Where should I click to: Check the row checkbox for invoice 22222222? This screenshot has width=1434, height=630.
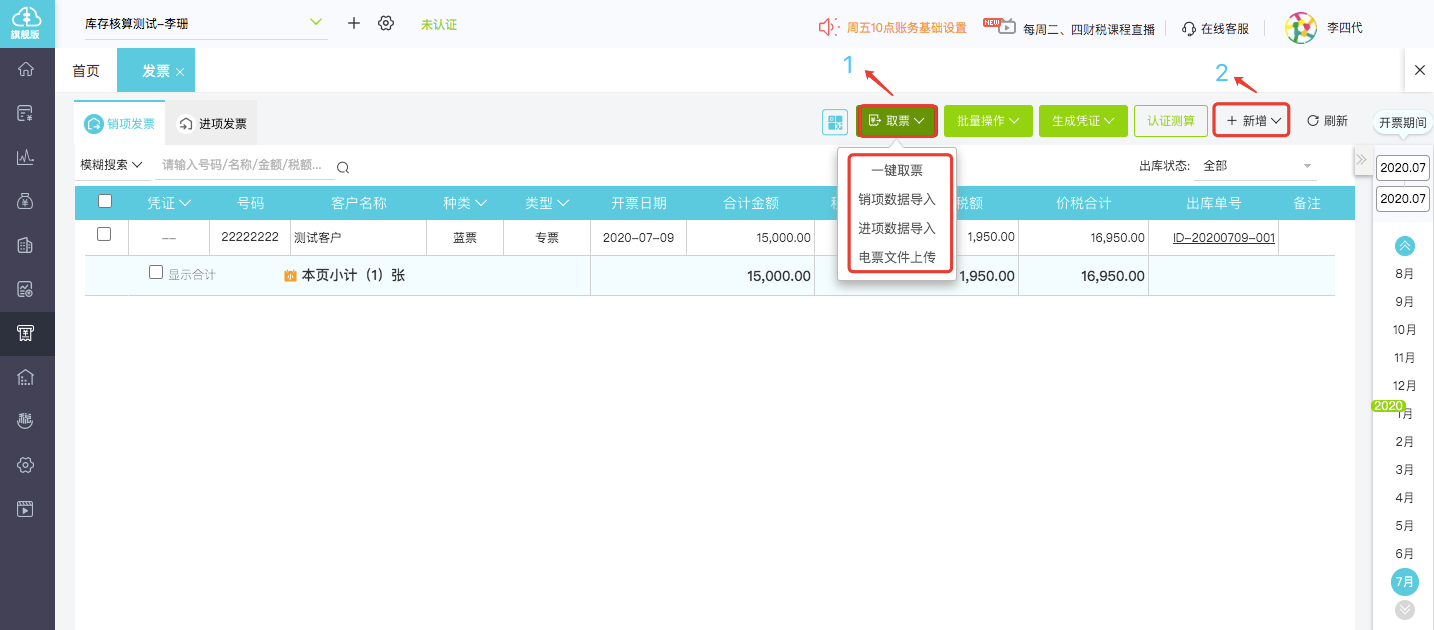(x=104, y=235)
